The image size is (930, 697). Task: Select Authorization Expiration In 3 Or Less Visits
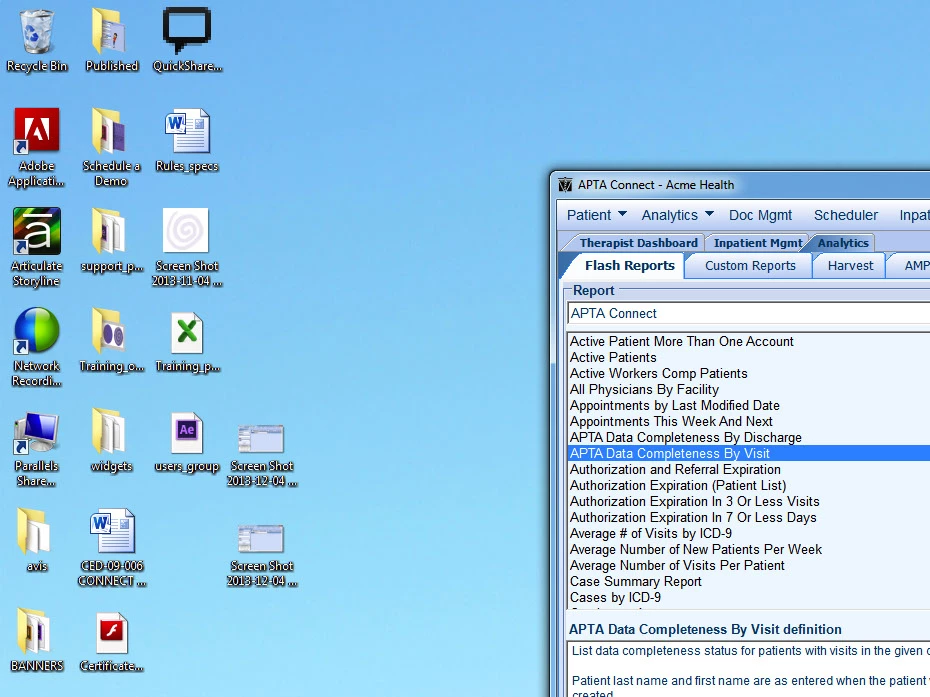(749, 502)
